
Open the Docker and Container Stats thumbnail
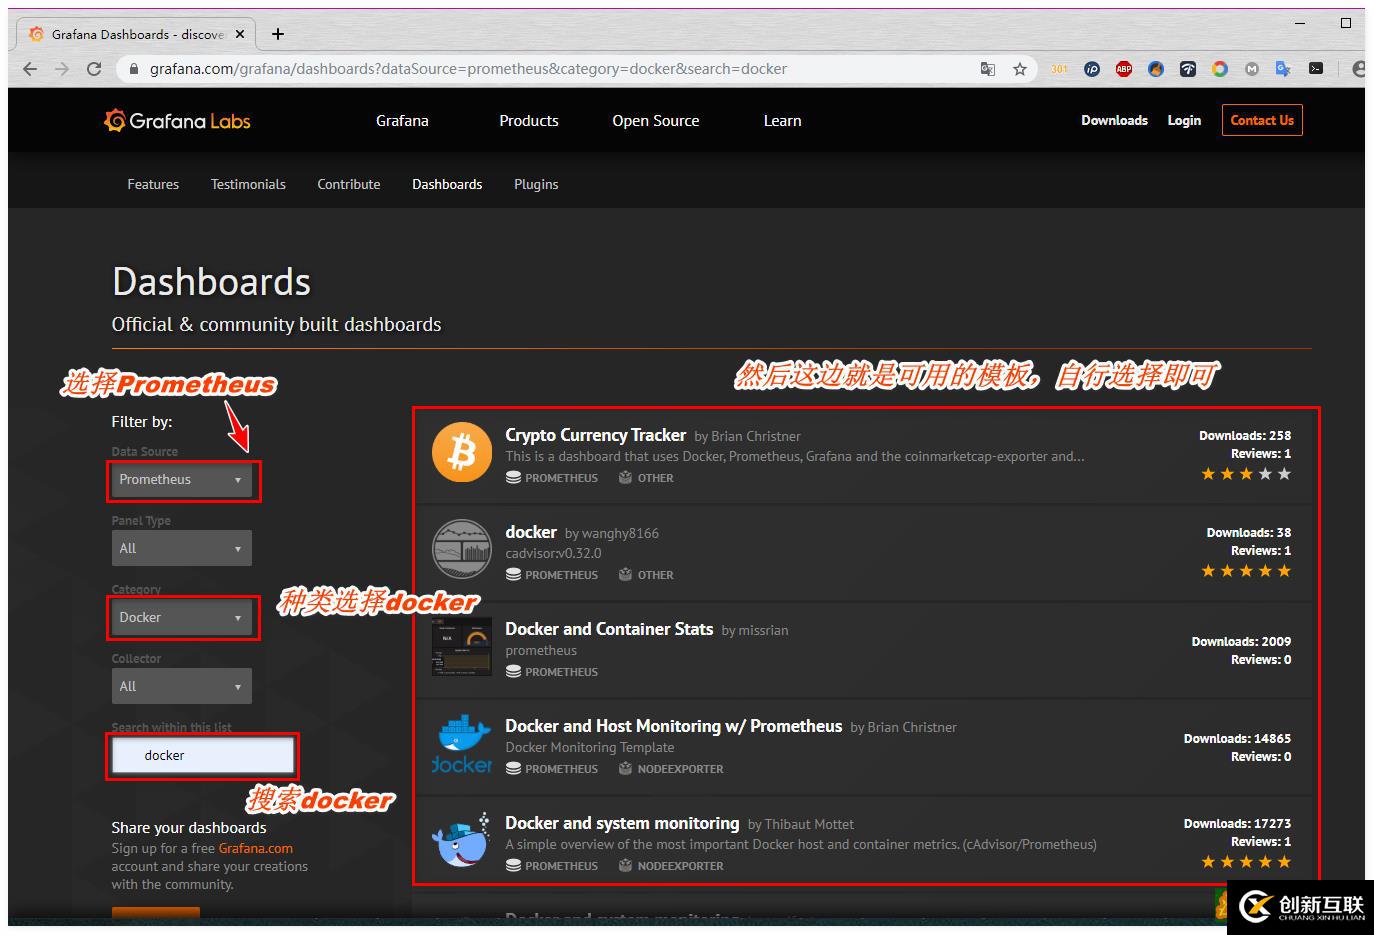tap(462, 646)
